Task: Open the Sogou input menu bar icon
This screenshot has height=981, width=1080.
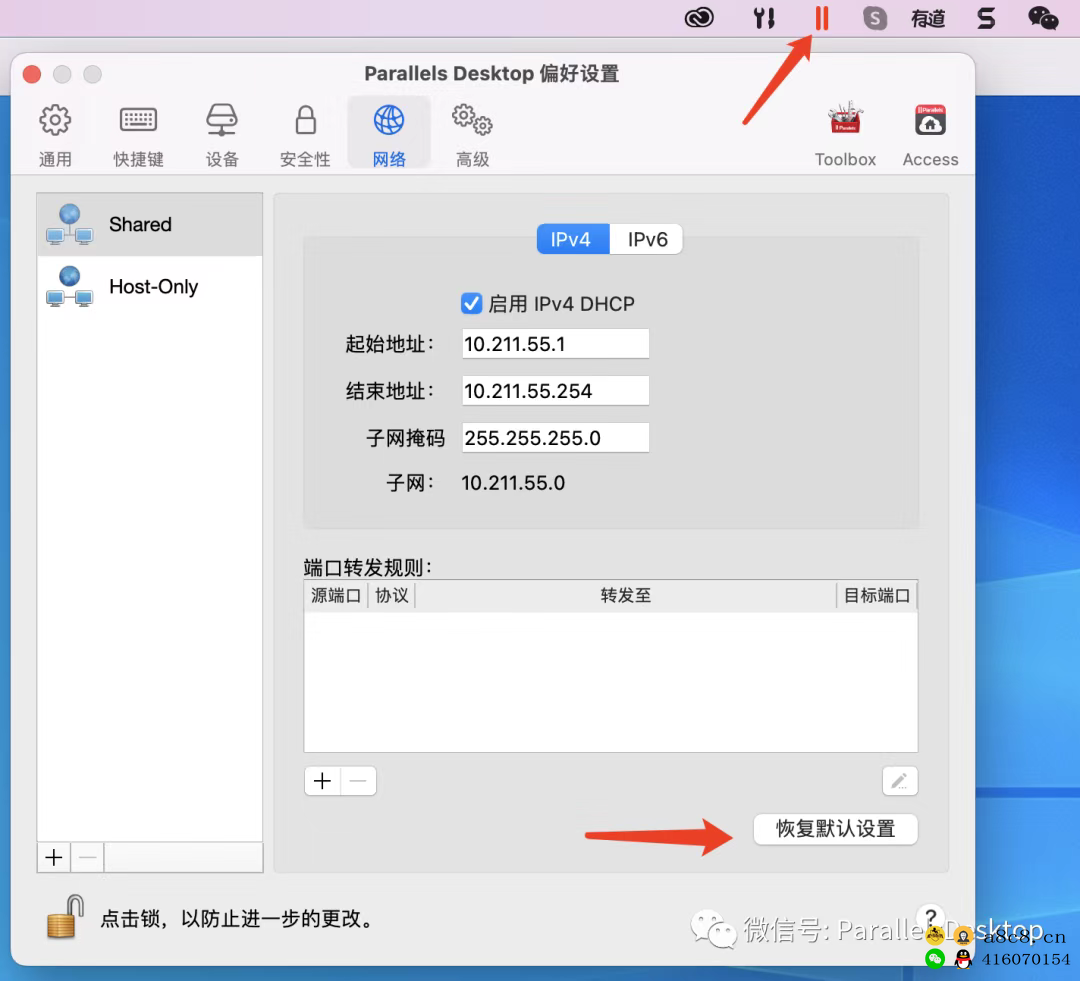Action: [x=986, y=18]
